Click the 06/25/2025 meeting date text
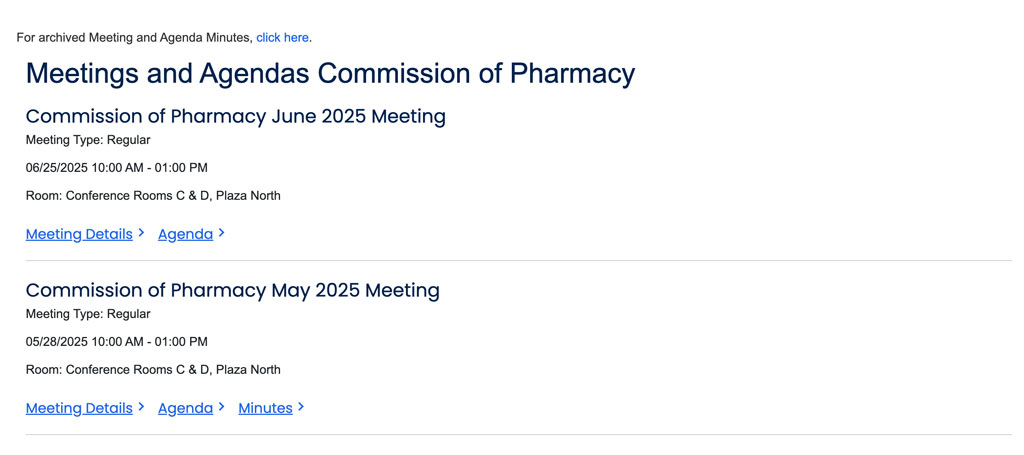 coord(116,168)
